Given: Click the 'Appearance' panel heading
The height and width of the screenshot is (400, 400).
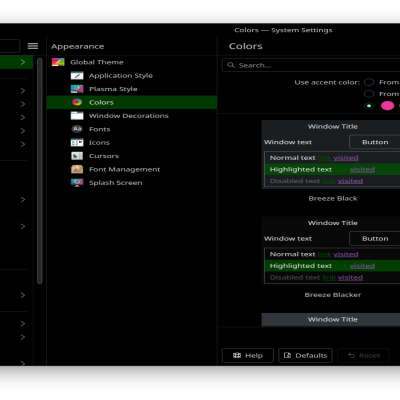Looking at the screenshot, I should [78, 46].
